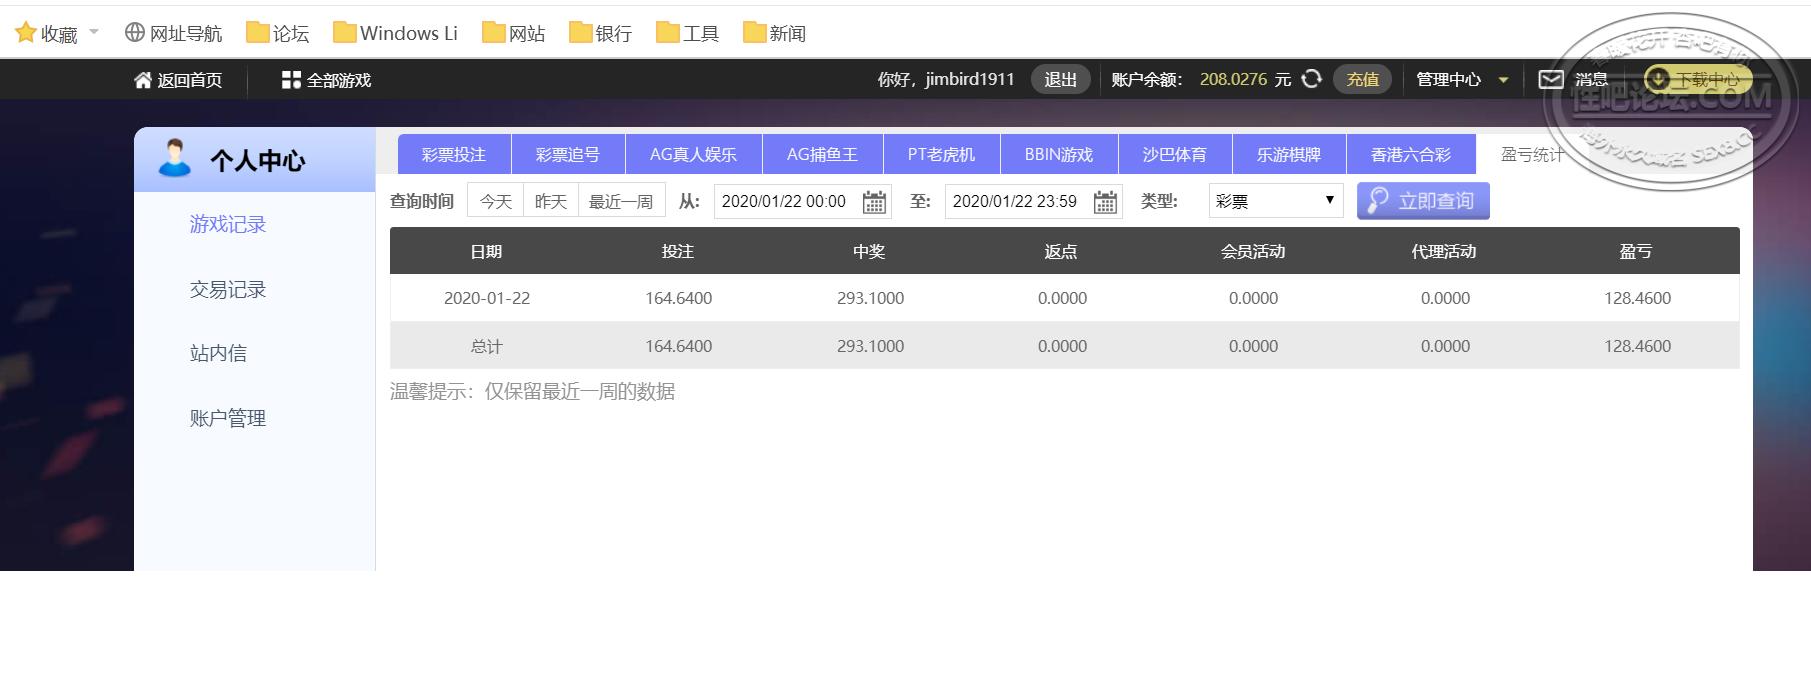
Task: Switch to the 盈亏统计 tab
Action: [x=1532, y=154]
